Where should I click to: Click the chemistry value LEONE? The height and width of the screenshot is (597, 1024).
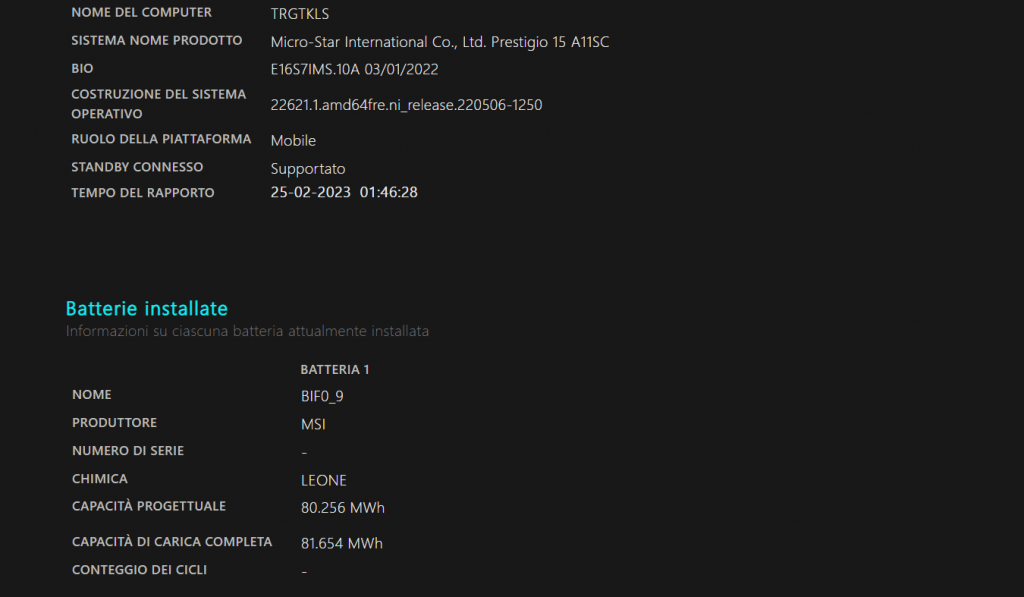[324, 480]
